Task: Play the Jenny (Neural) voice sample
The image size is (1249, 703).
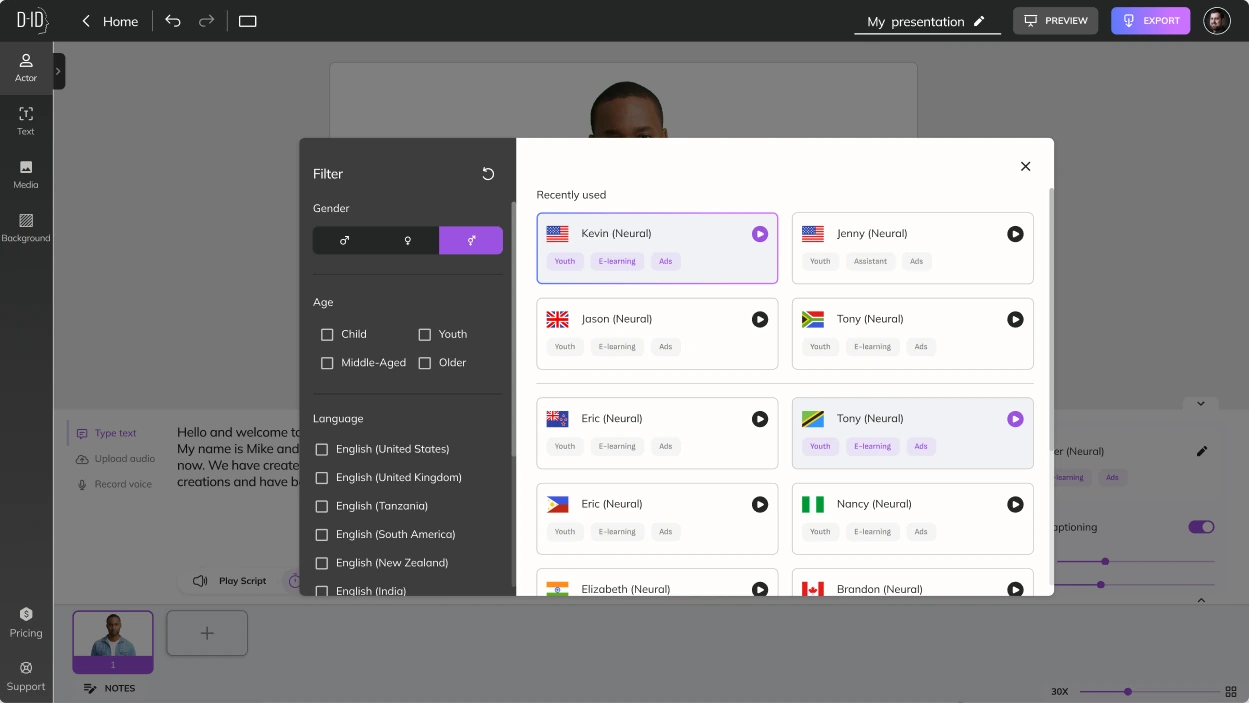Action: 1015,234
